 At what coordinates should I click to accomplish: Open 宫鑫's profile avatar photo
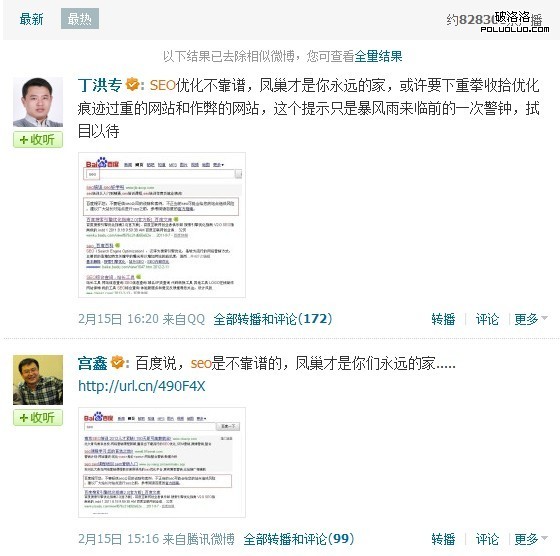(x=38, y=380)
